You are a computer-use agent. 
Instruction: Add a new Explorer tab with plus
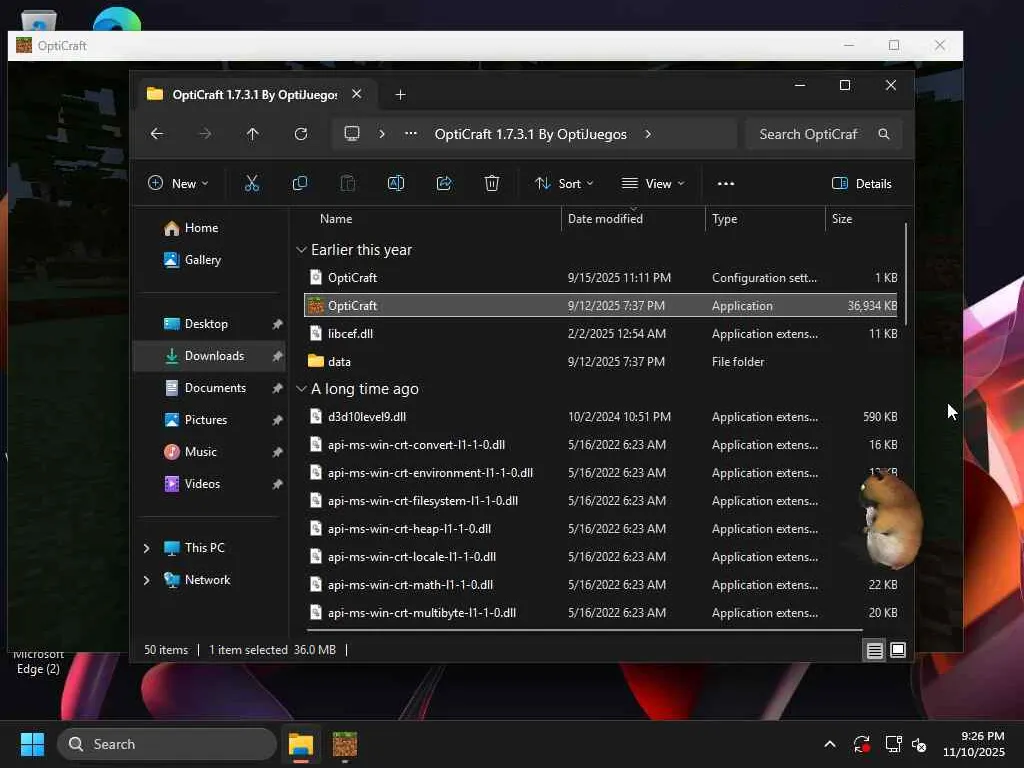coord(400,95)
